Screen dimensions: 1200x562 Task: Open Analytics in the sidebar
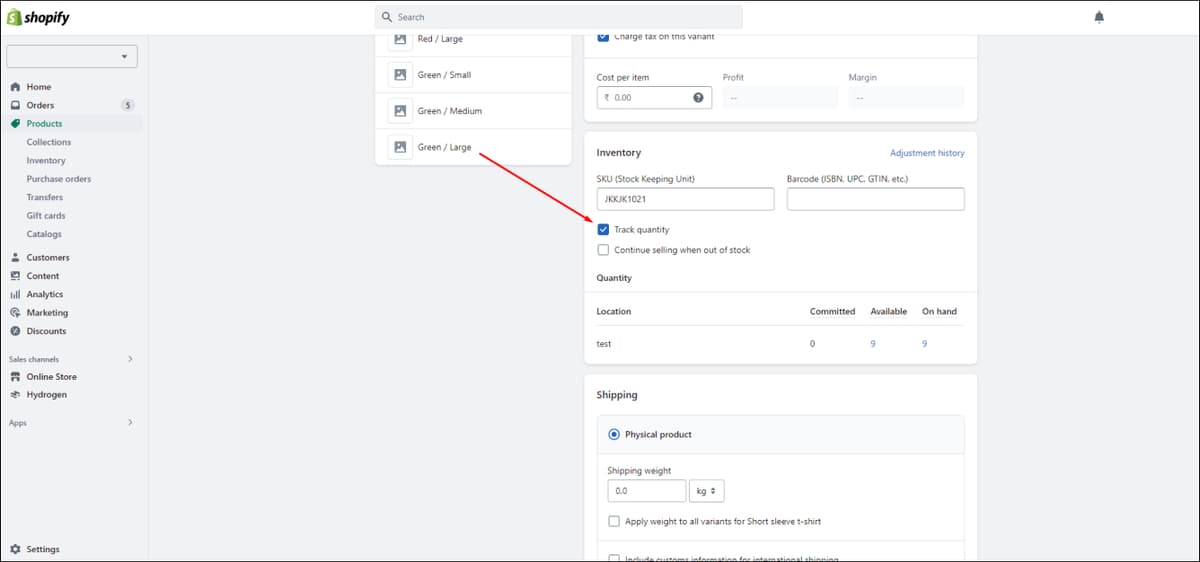point(45,295)
